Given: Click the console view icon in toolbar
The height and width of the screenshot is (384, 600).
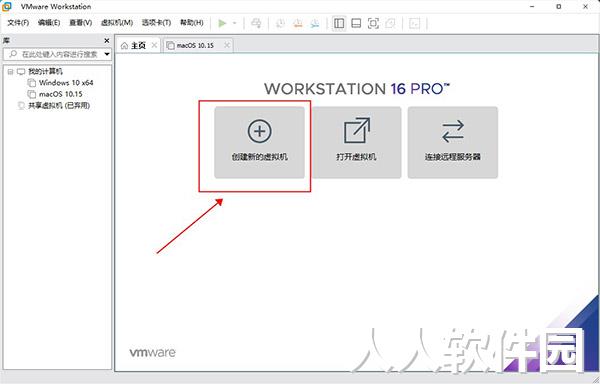Looking at the screenshot, I should point(414,23).
